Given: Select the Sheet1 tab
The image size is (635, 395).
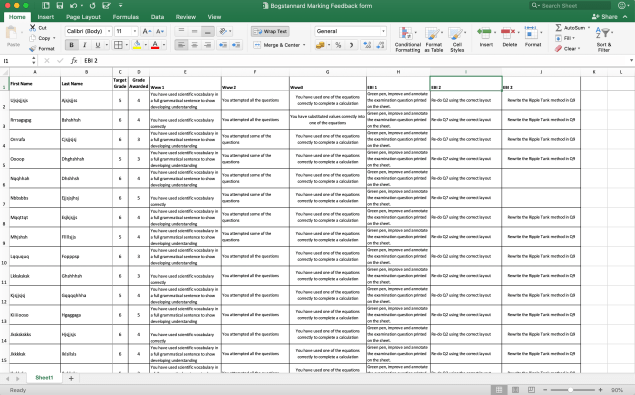Looking at the screenshot, I should [x=44, y=378].
